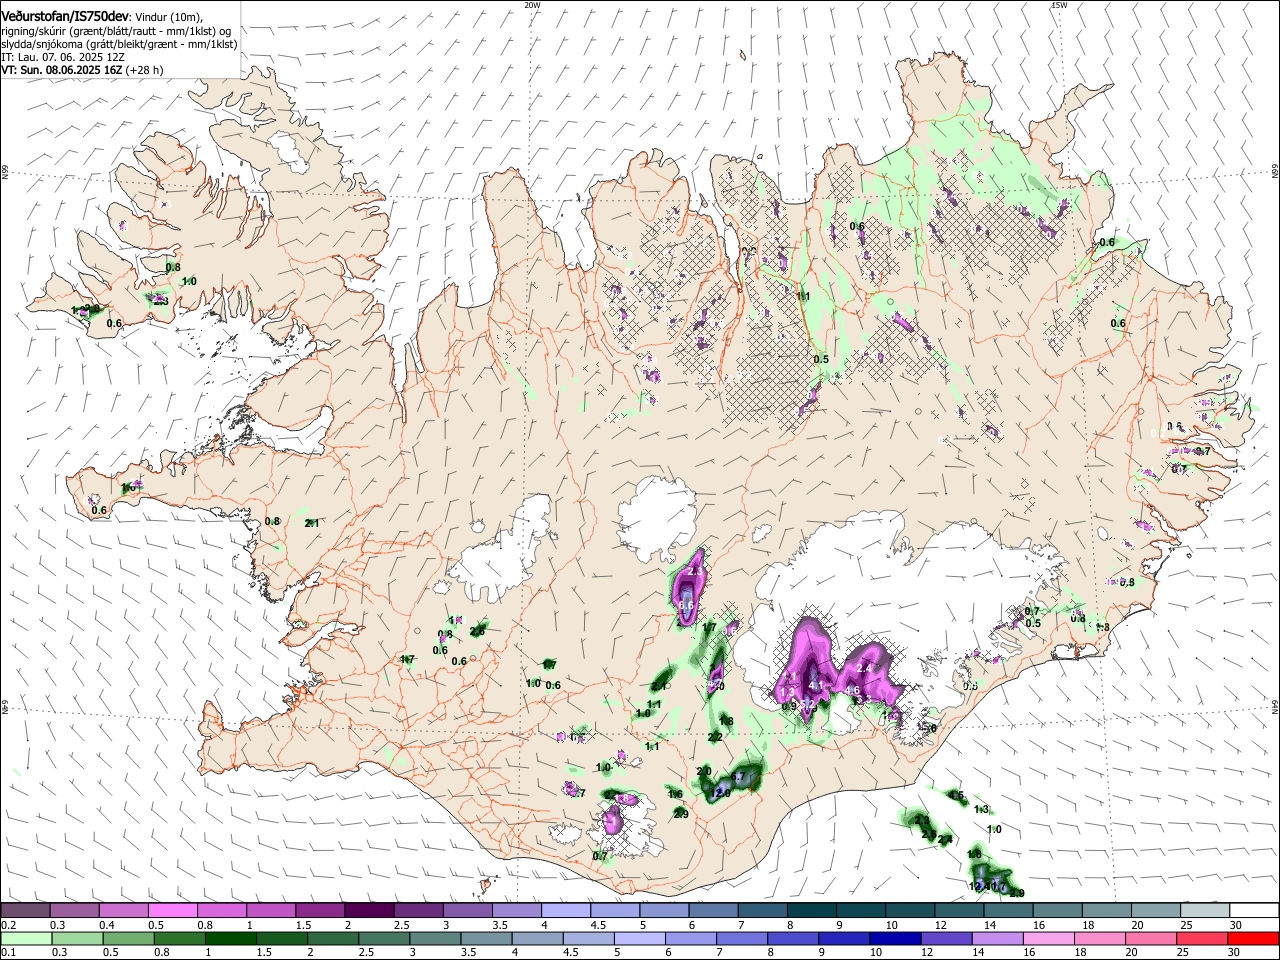Pick the light gray 25 swatch in upper legend row
This screenshot has height=960, width=1280.
pos(1206,911)
